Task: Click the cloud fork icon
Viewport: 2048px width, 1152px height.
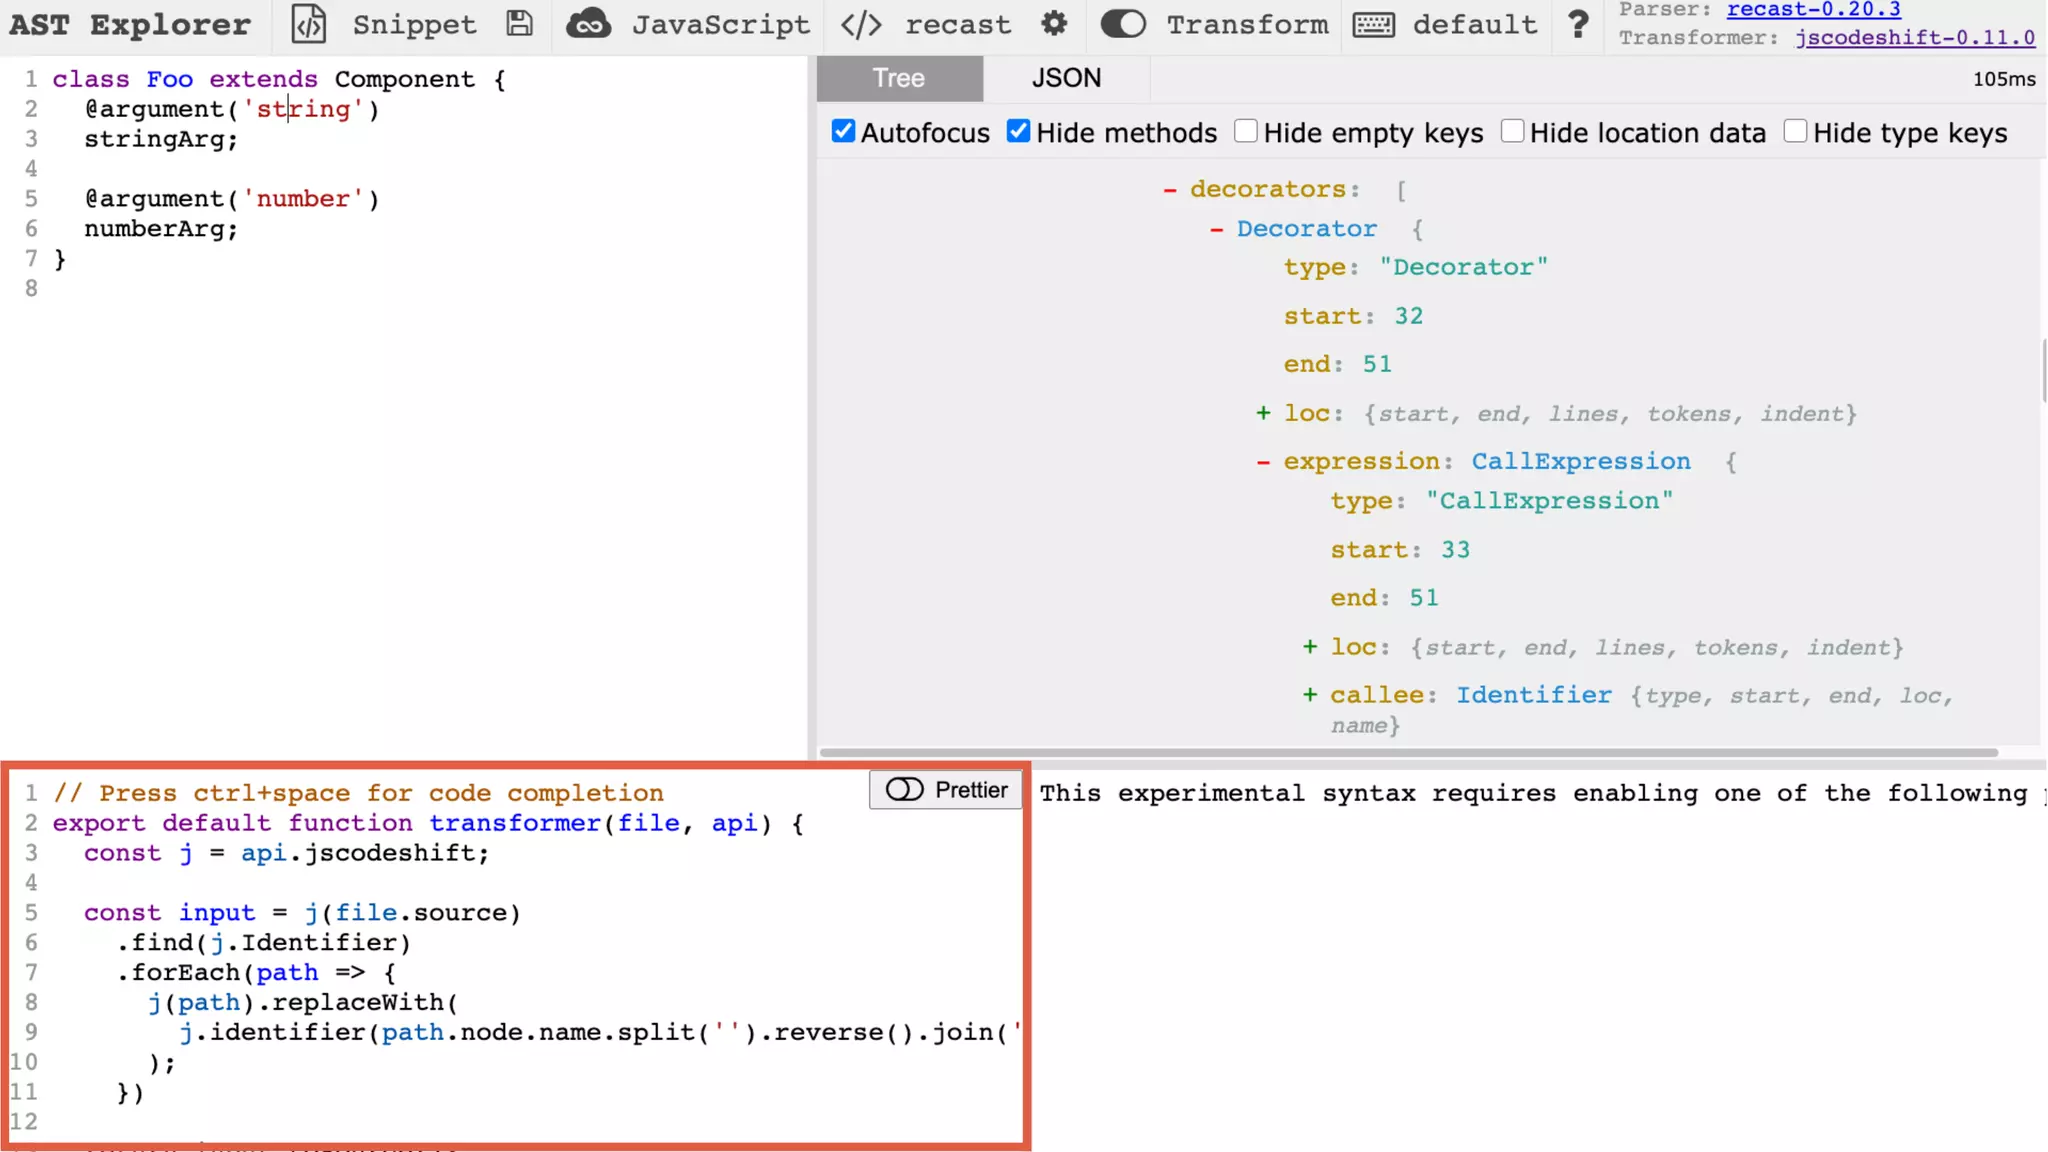Action: (588, 24)
